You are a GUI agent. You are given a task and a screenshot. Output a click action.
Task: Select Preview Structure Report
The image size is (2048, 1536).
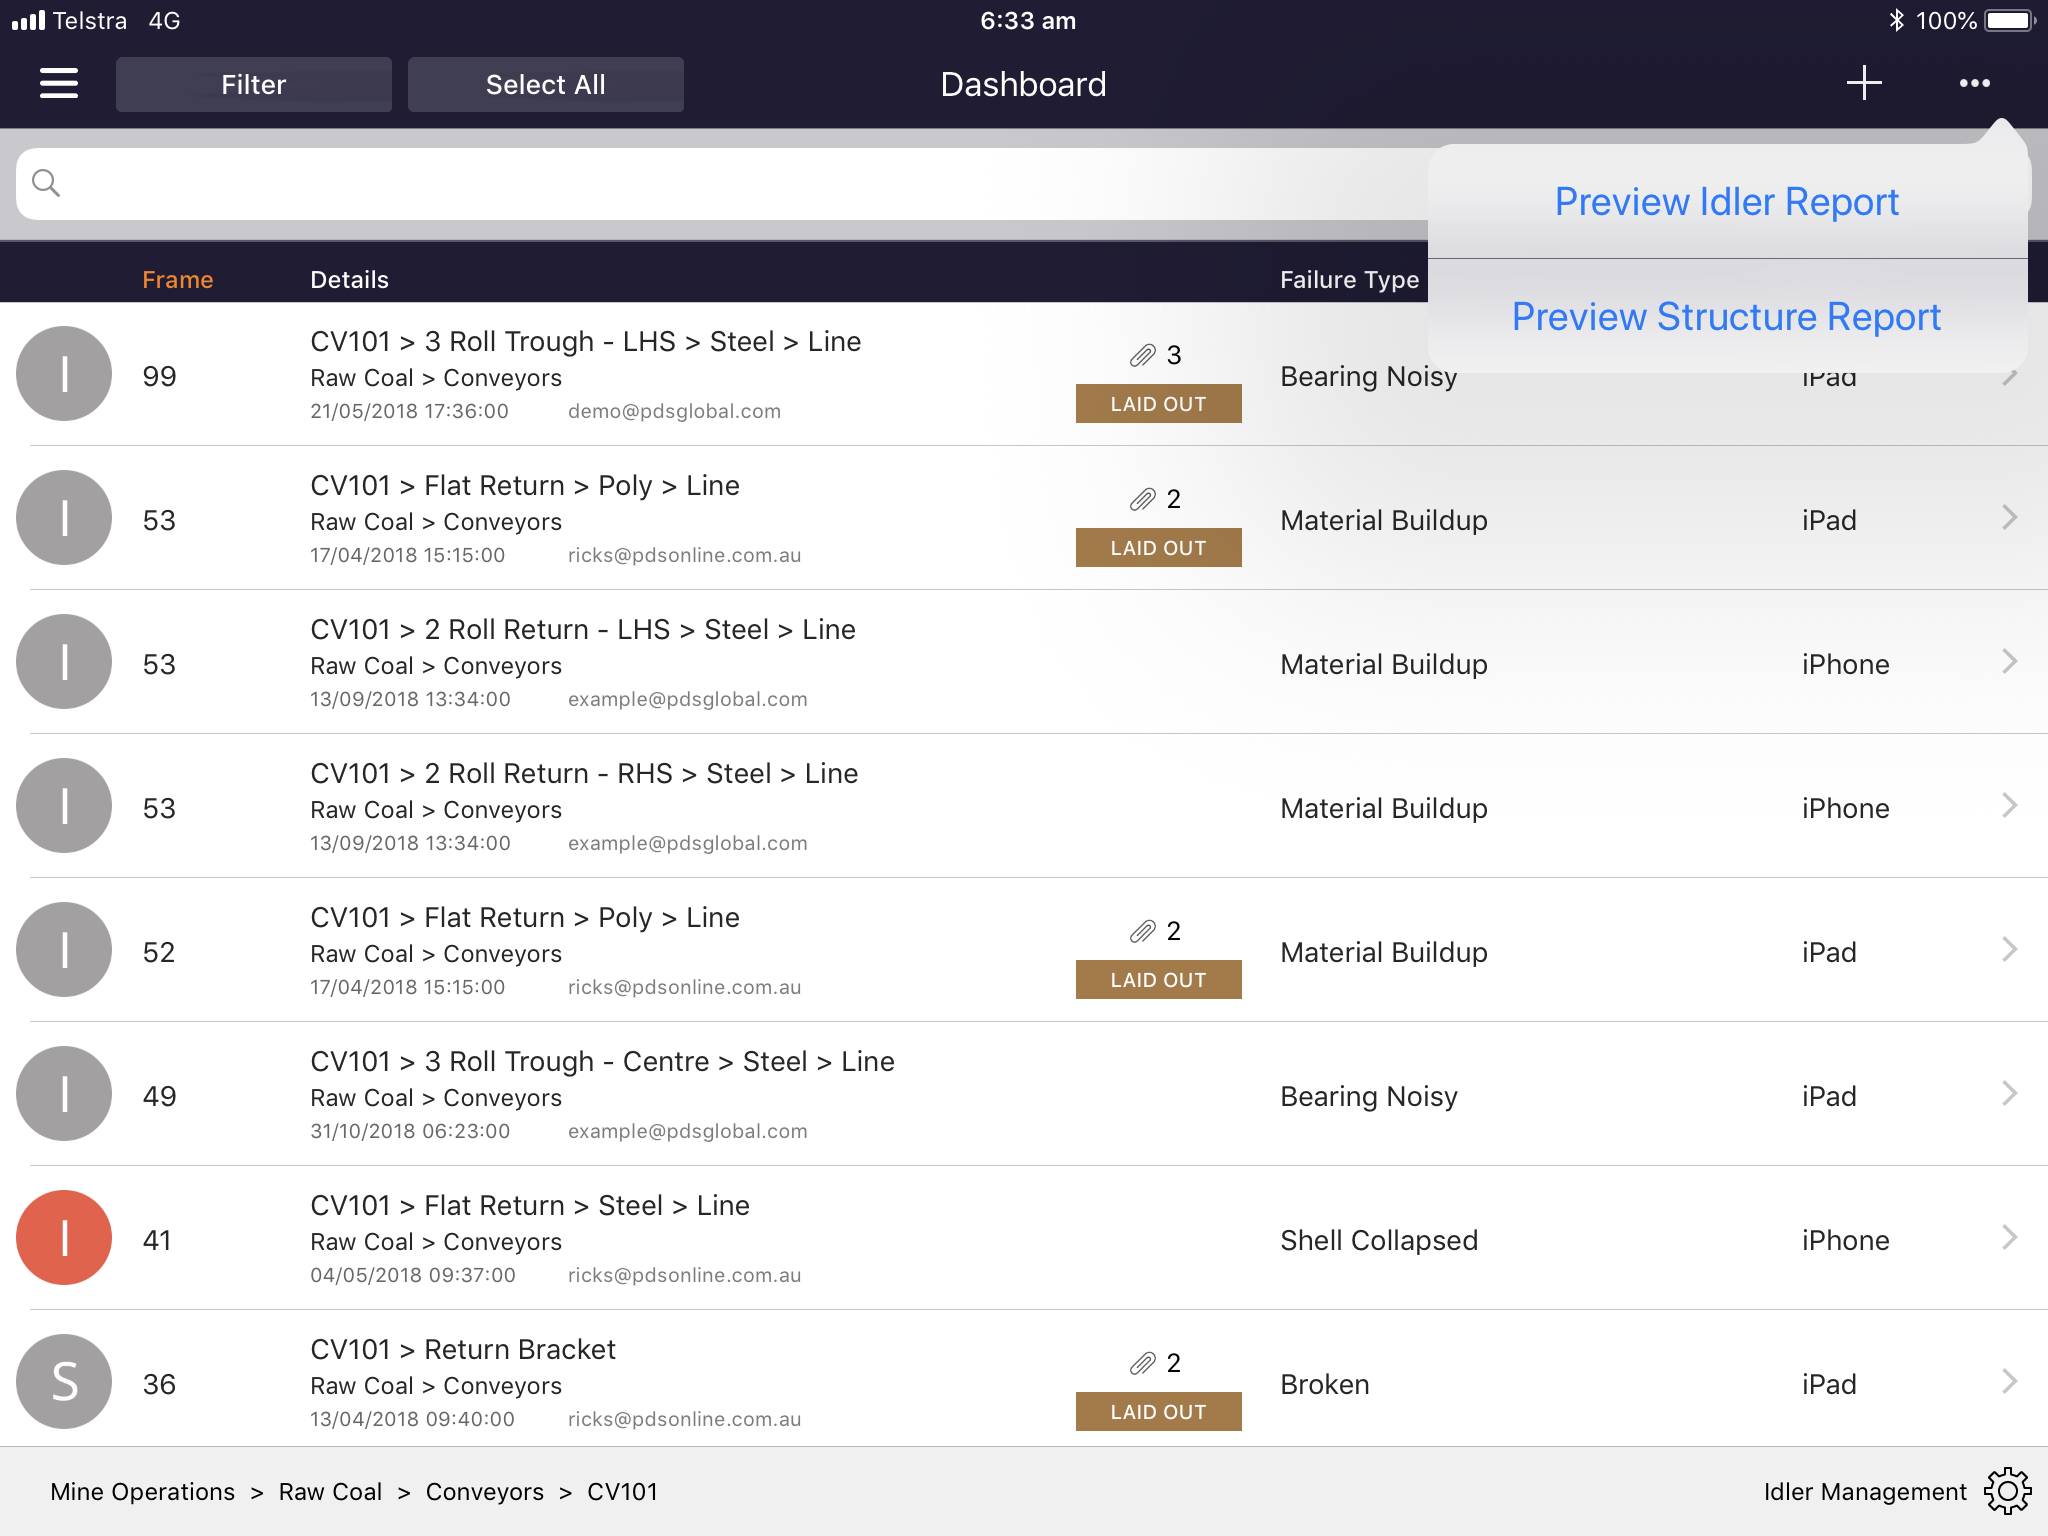point(1727,317)
